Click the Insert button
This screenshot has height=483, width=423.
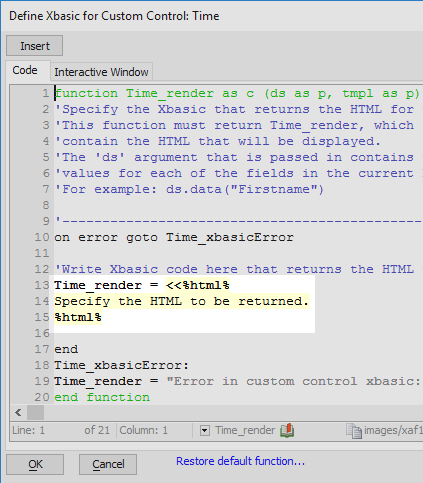pyautogui.click(x=35, y=46)
